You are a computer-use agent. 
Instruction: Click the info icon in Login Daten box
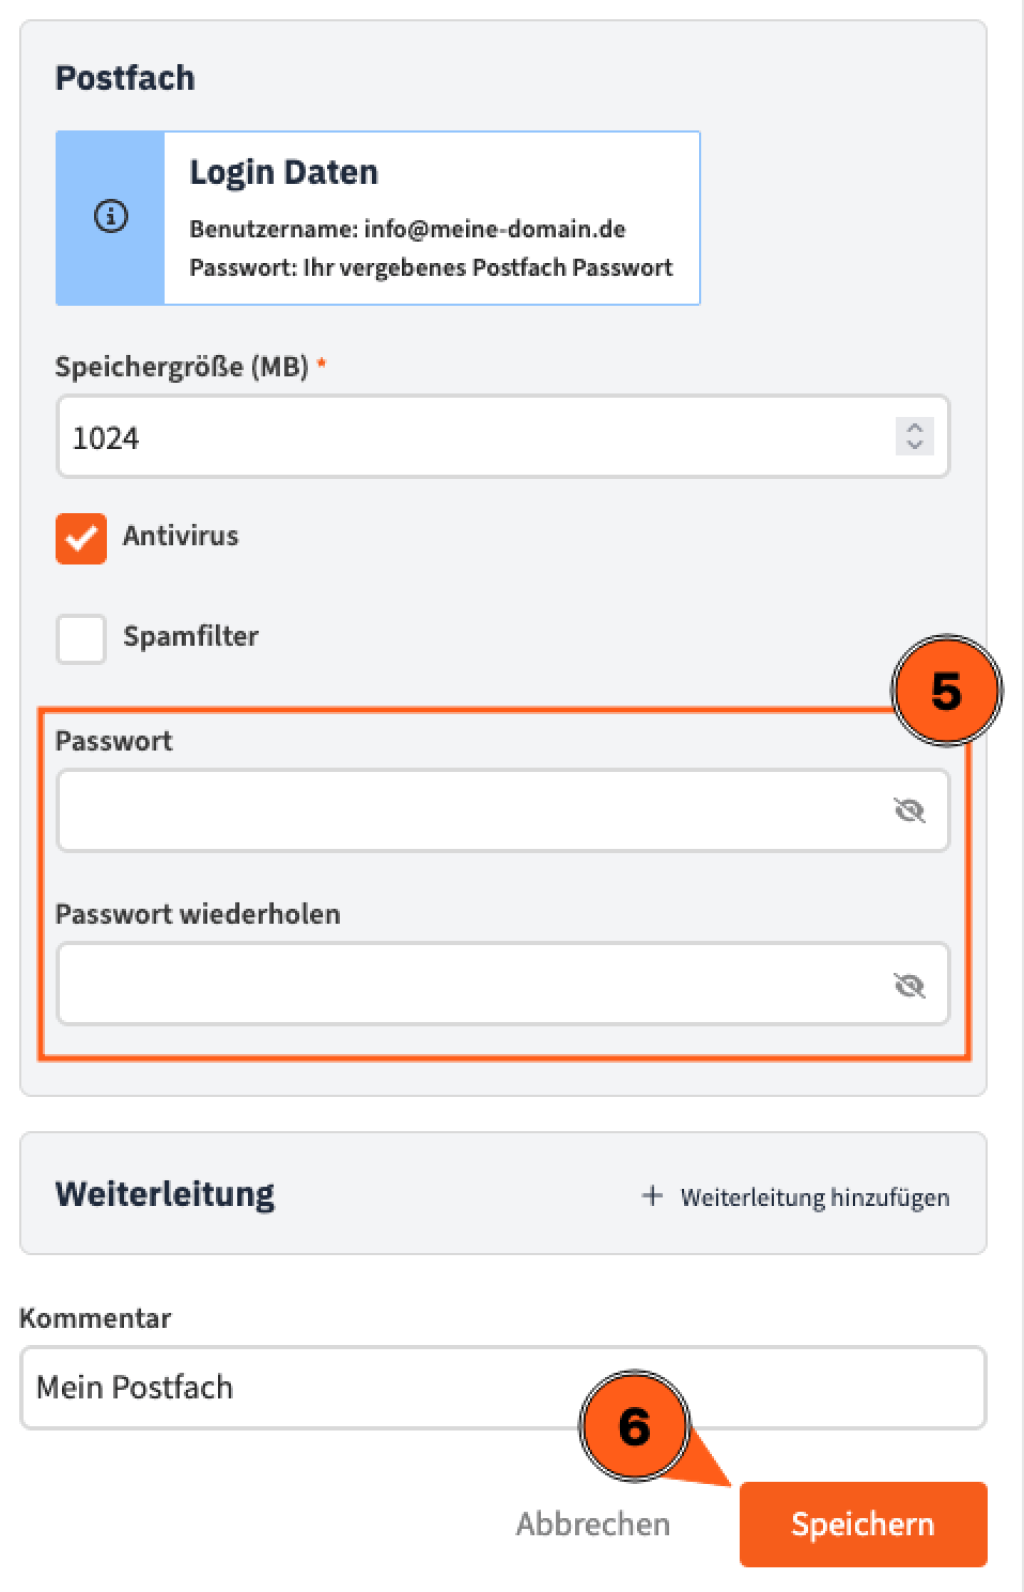pyautogui.click(x=110, y=215)
